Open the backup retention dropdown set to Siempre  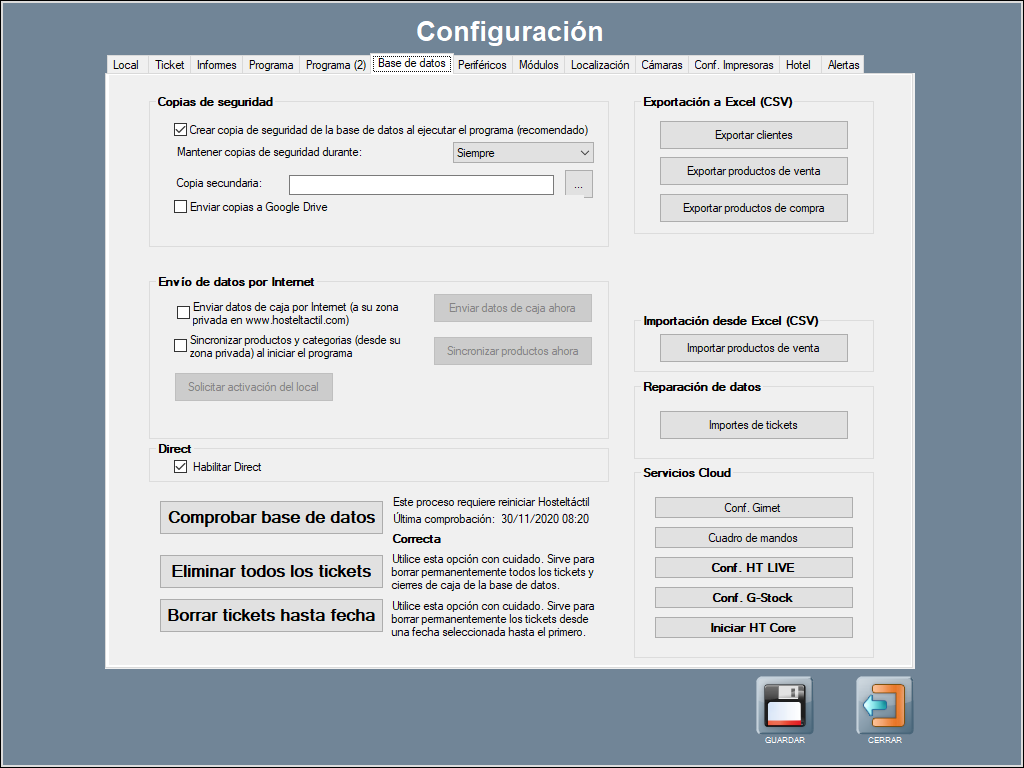(x=523, y=153)
